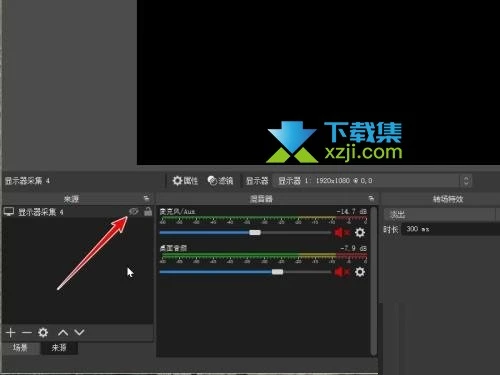Click the 显示器 label before the dropdown
This screenshot has height=375, width=500.
pyautogui.click(x=257, y=181)
